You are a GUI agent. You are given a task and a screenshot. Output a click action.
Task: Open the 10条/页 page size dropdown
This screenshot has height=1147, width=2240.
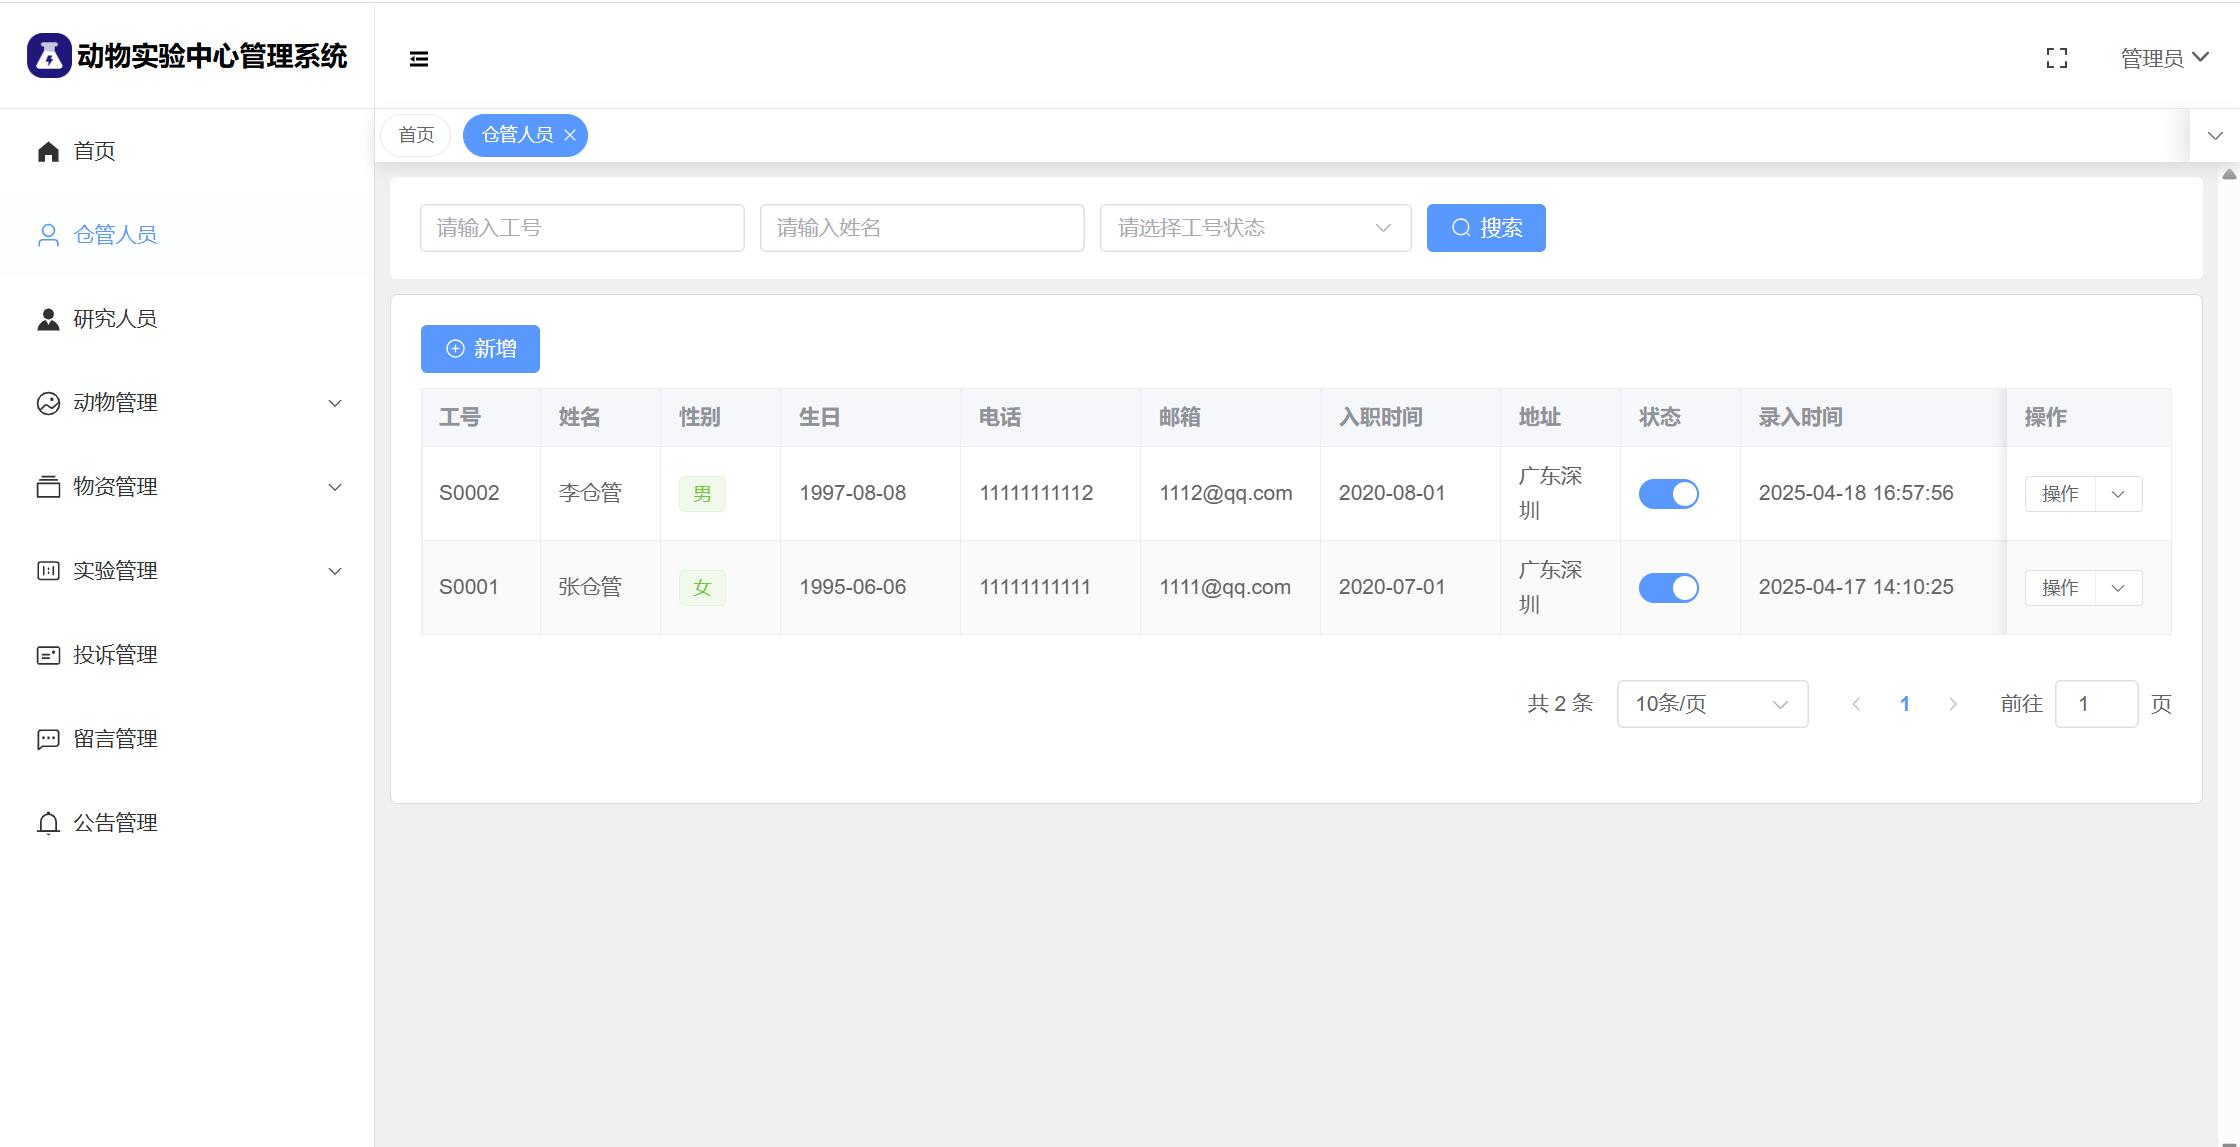(1711, 704)
